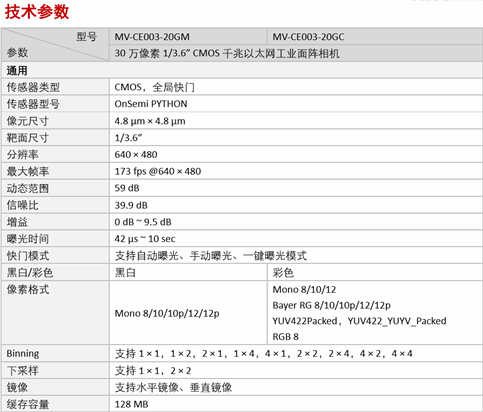
Task: Select the 39.9 dB value
Action: point(131,205)
